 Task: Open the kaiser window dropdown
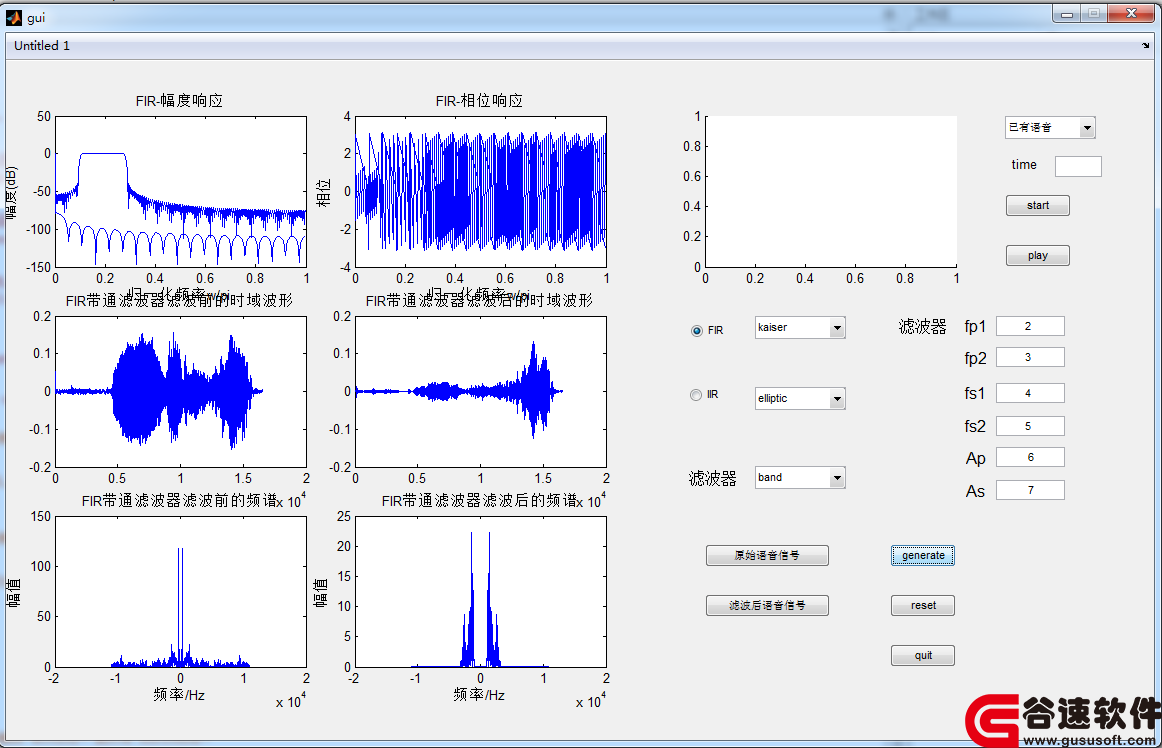pos(800,328)
